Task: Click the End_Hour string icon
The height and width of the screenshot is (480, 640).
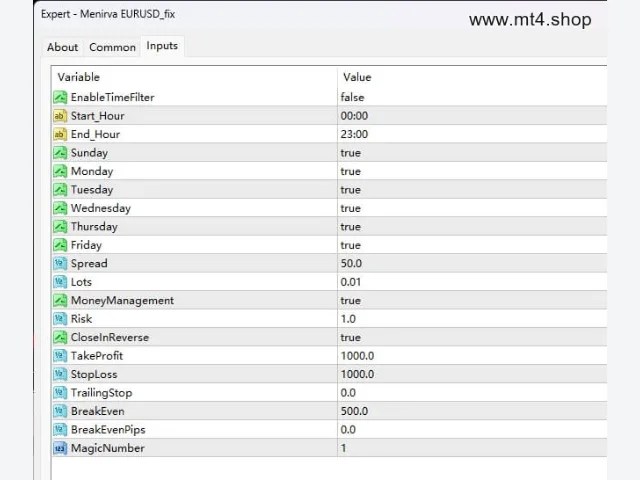Action: tap(60, 134)
